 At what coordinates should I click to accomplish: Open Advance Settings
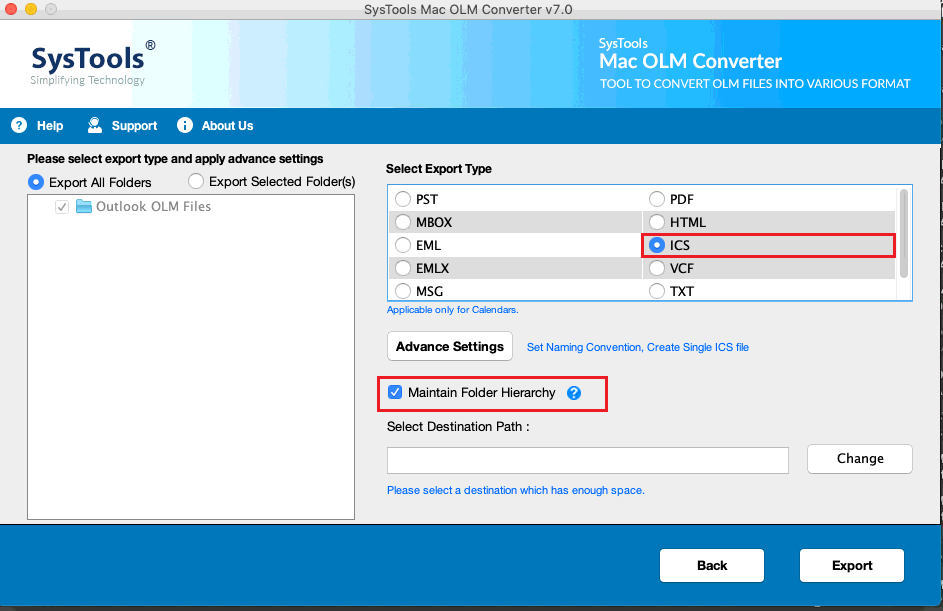(449, 346)
